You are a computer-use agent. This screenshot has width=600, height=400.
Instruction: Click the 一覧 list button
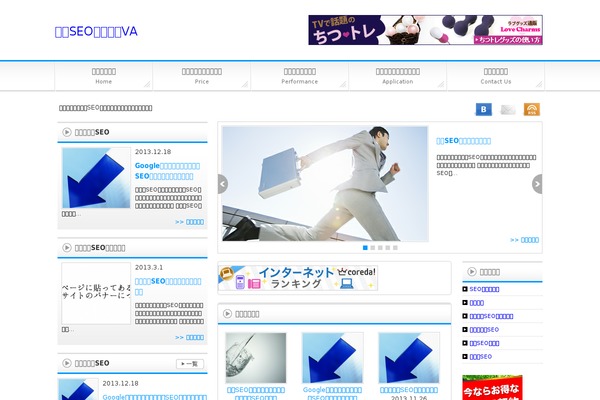[190, 364]
